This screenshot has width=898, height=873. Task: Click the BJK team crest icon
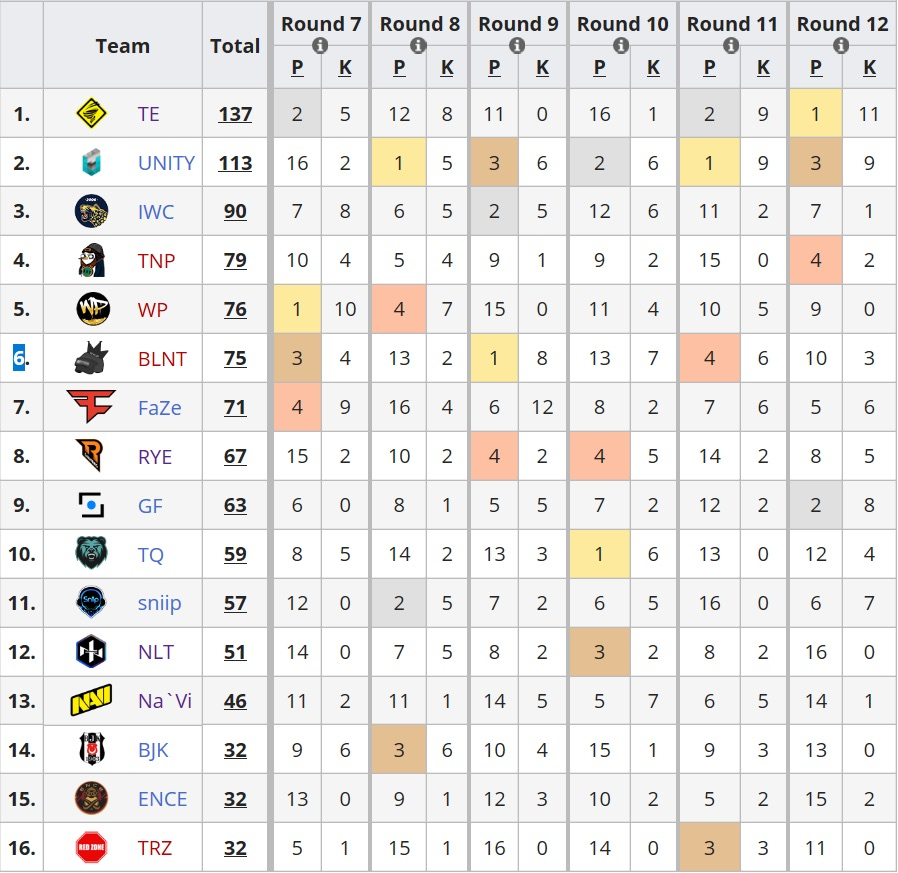[x=91, y=749]
